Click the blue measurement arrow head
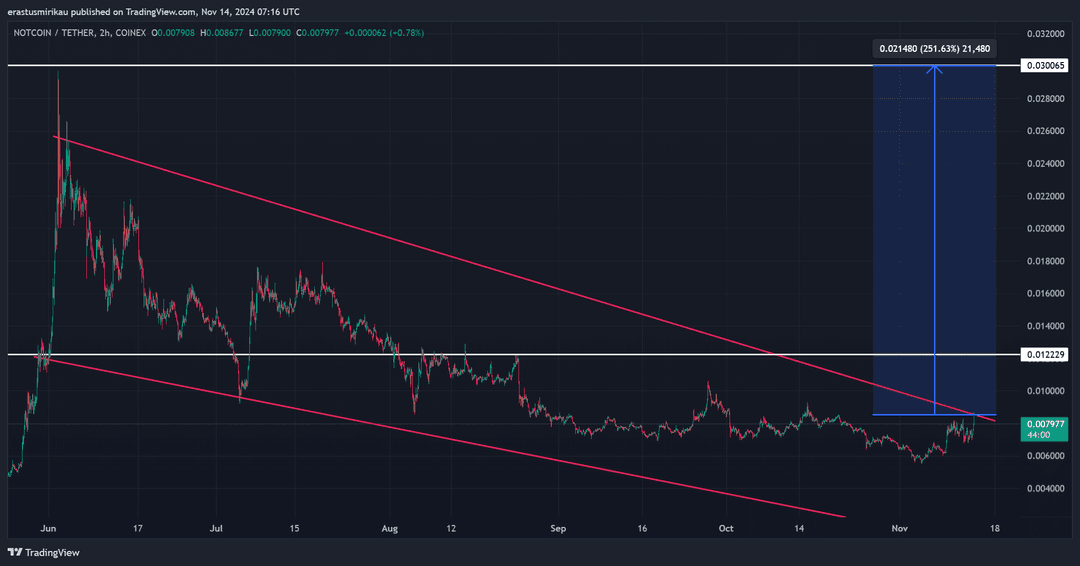 coord(934,69)
